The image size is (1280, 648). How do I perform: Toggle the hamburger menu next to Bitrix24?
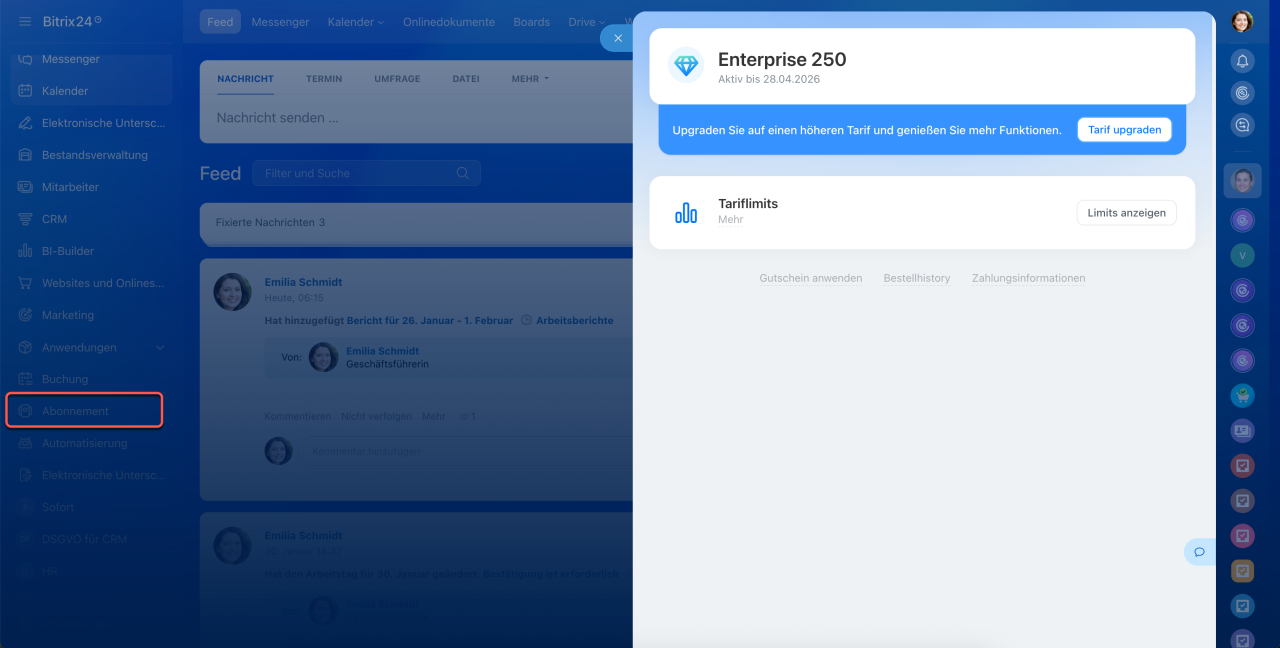(25, 21)
